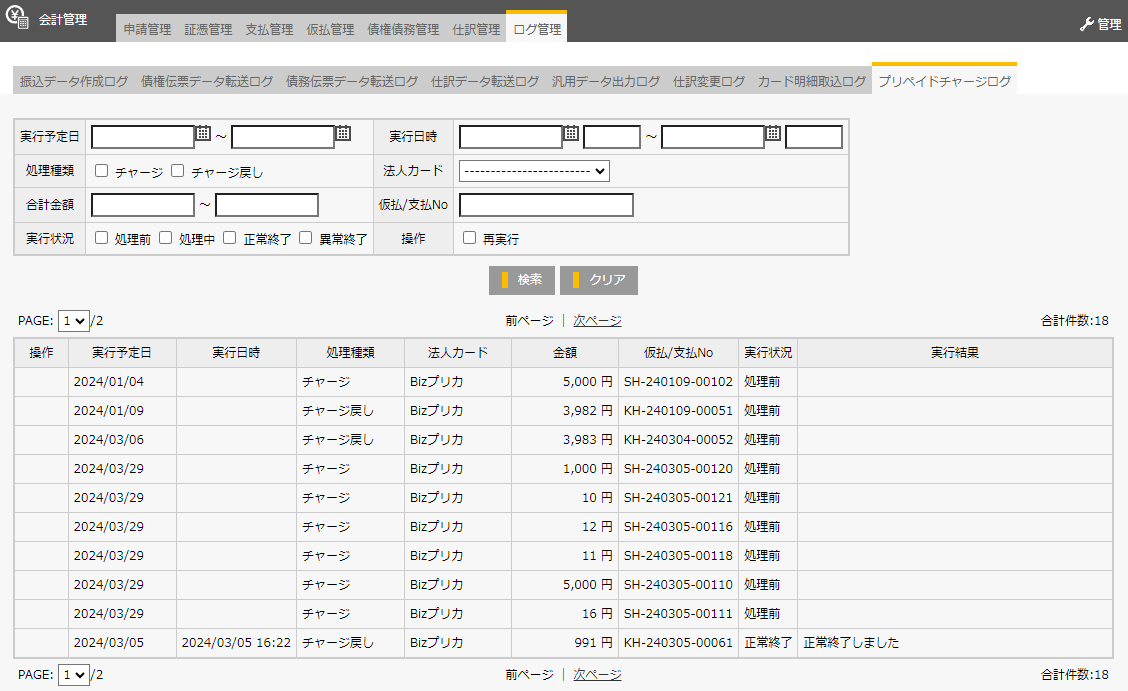
Task: Select cell SH-240305-00121
Action: 678,498
